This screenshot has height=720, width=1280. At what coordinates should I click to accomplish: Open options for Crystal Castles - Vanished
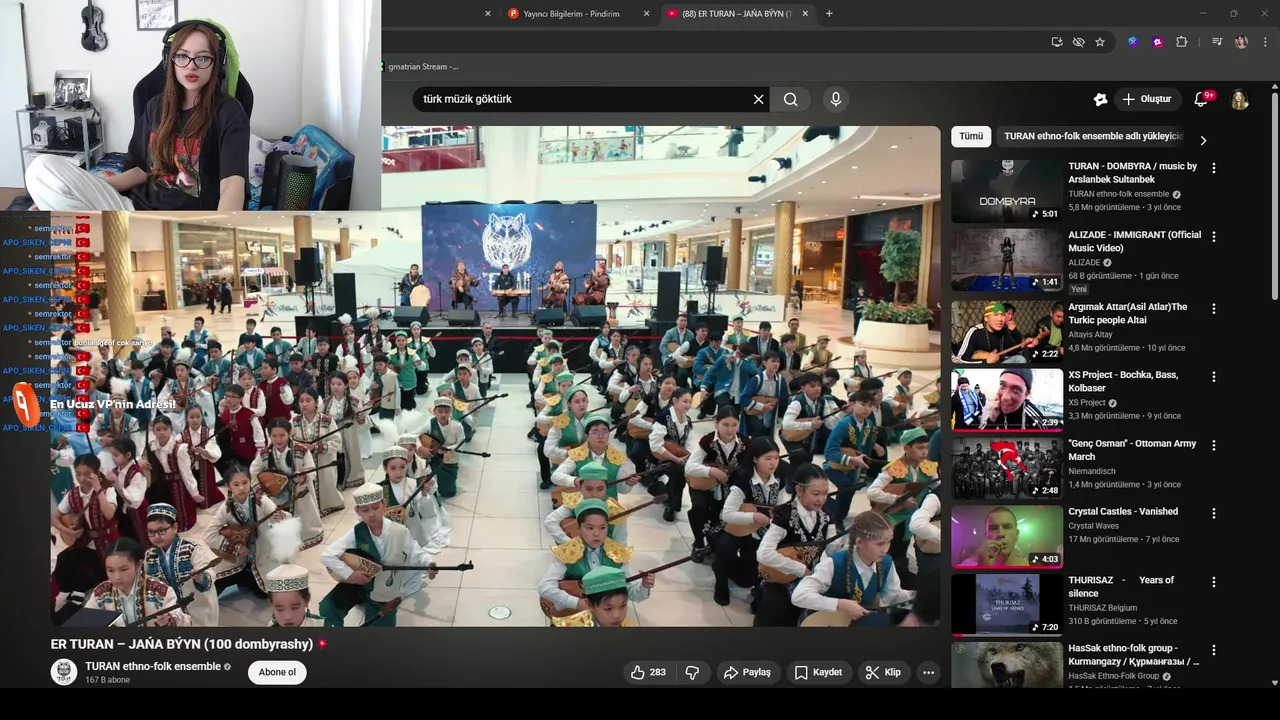pyautogui.click(x=1214, y=513)
